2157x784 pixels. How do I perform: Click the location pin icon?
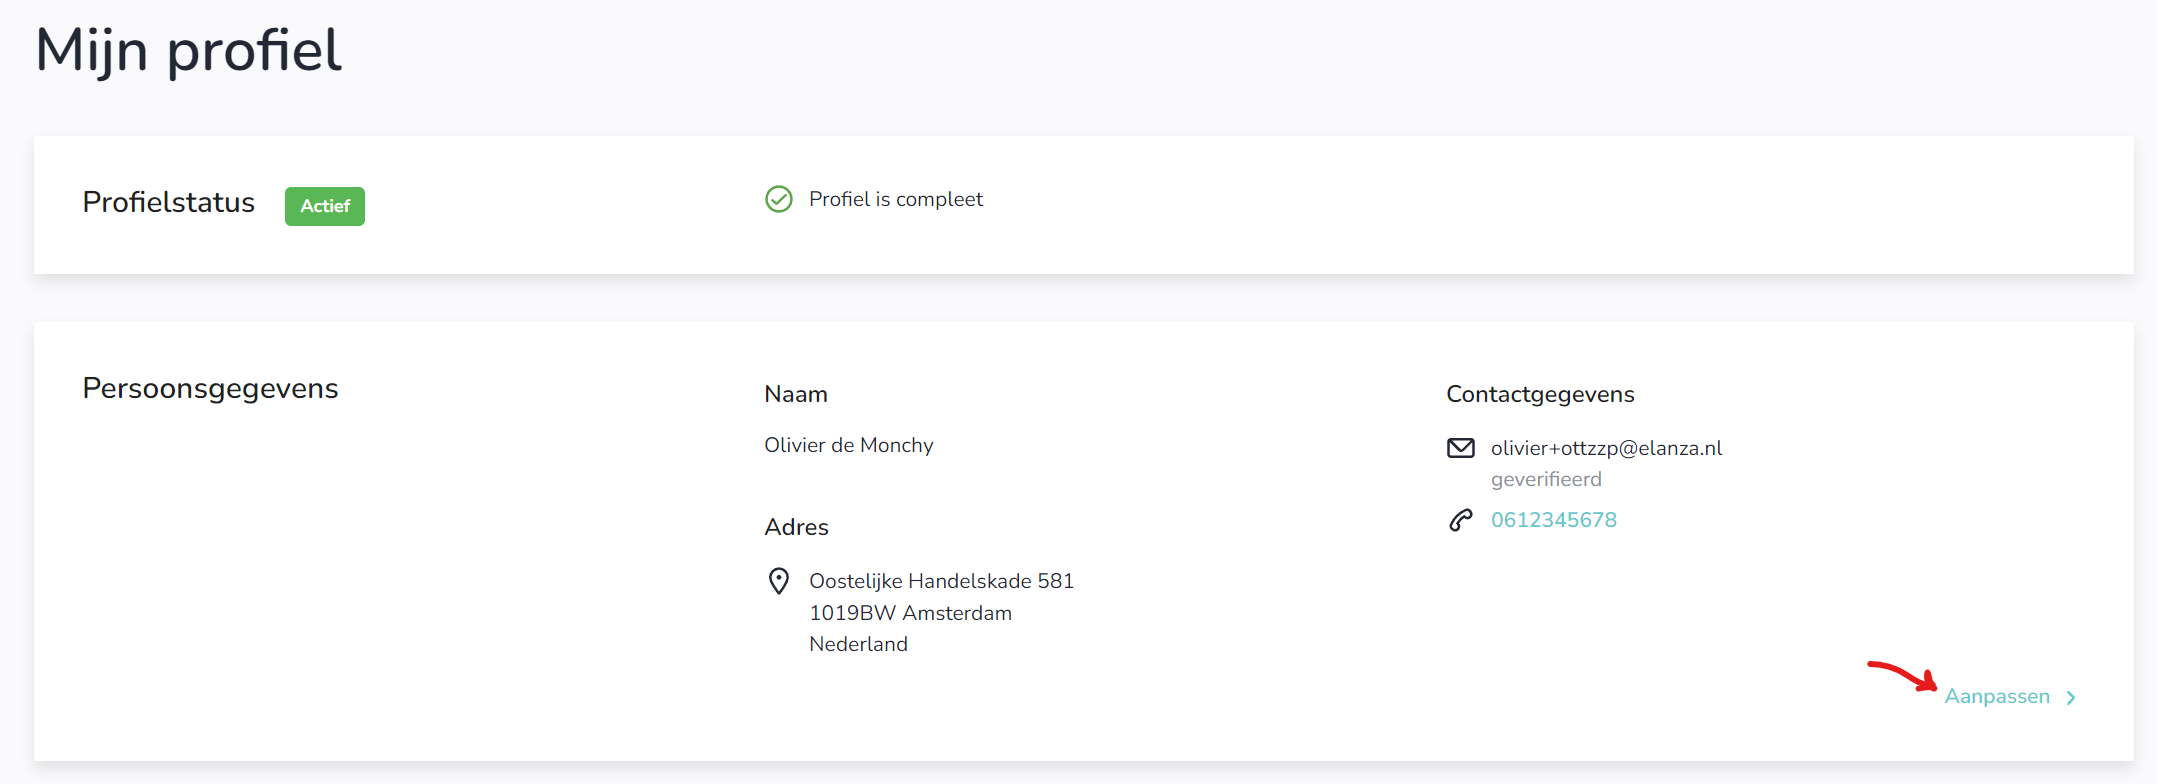(778, 581)
